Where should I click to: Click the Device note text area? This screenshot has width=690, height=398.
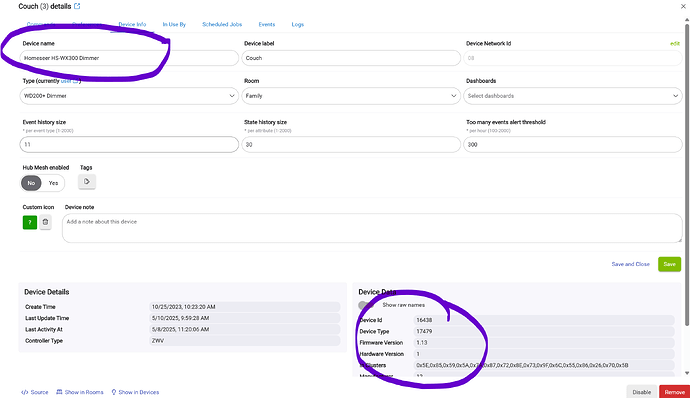372,228
